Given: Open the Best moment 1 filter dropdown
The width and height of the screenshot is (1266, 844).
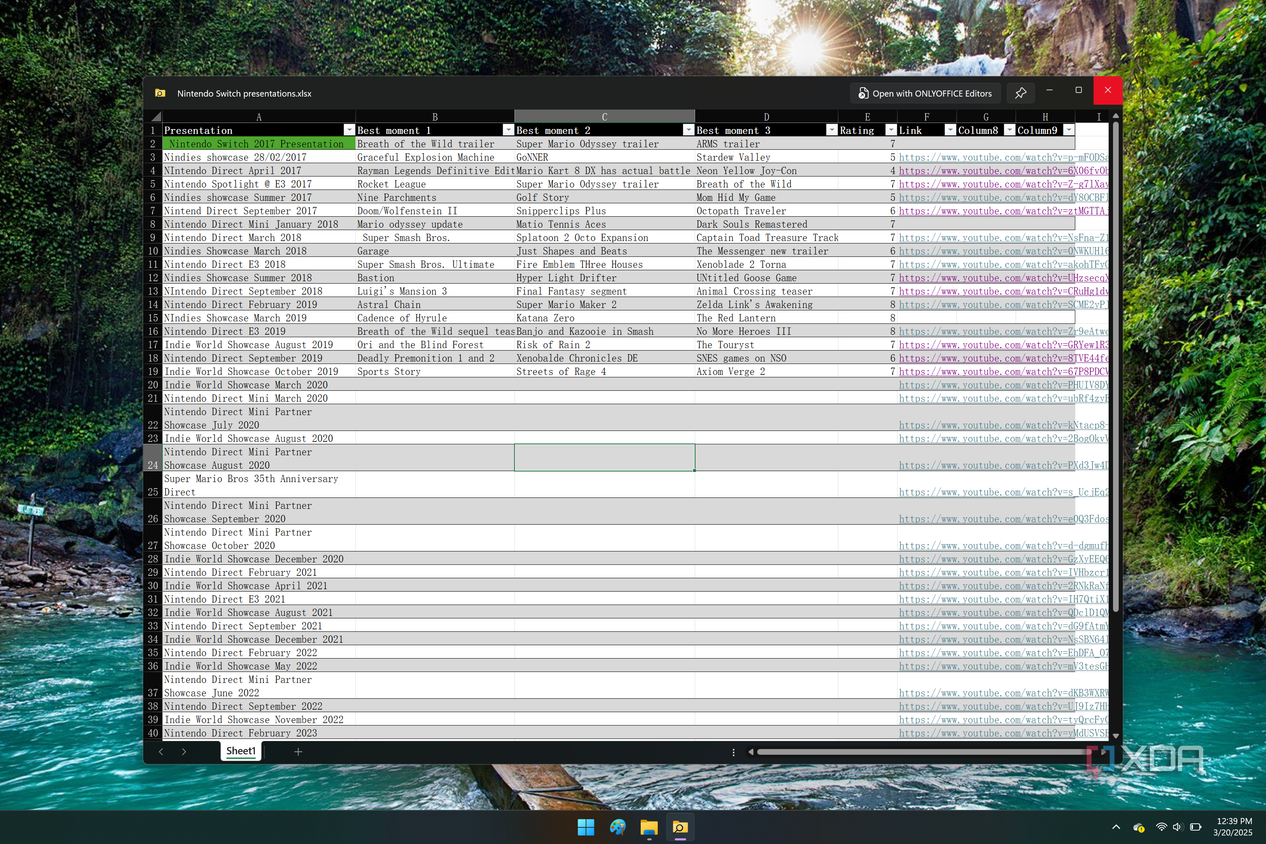Looking at the screenshot, I should pos(508,130).
